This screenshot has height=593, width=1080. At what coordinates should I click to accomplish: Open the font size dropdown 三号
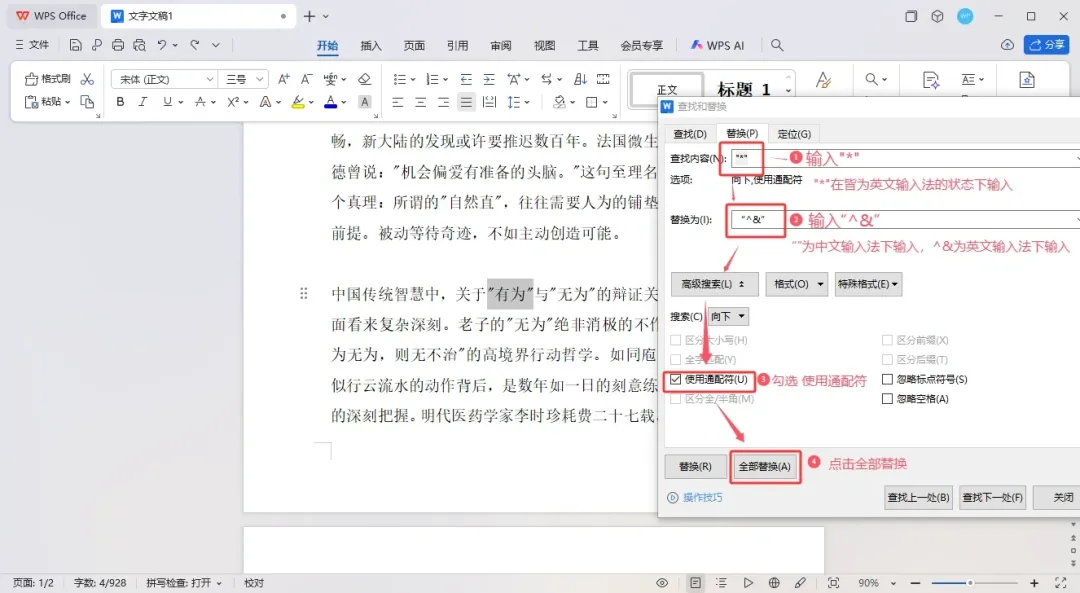click(259, 79)
